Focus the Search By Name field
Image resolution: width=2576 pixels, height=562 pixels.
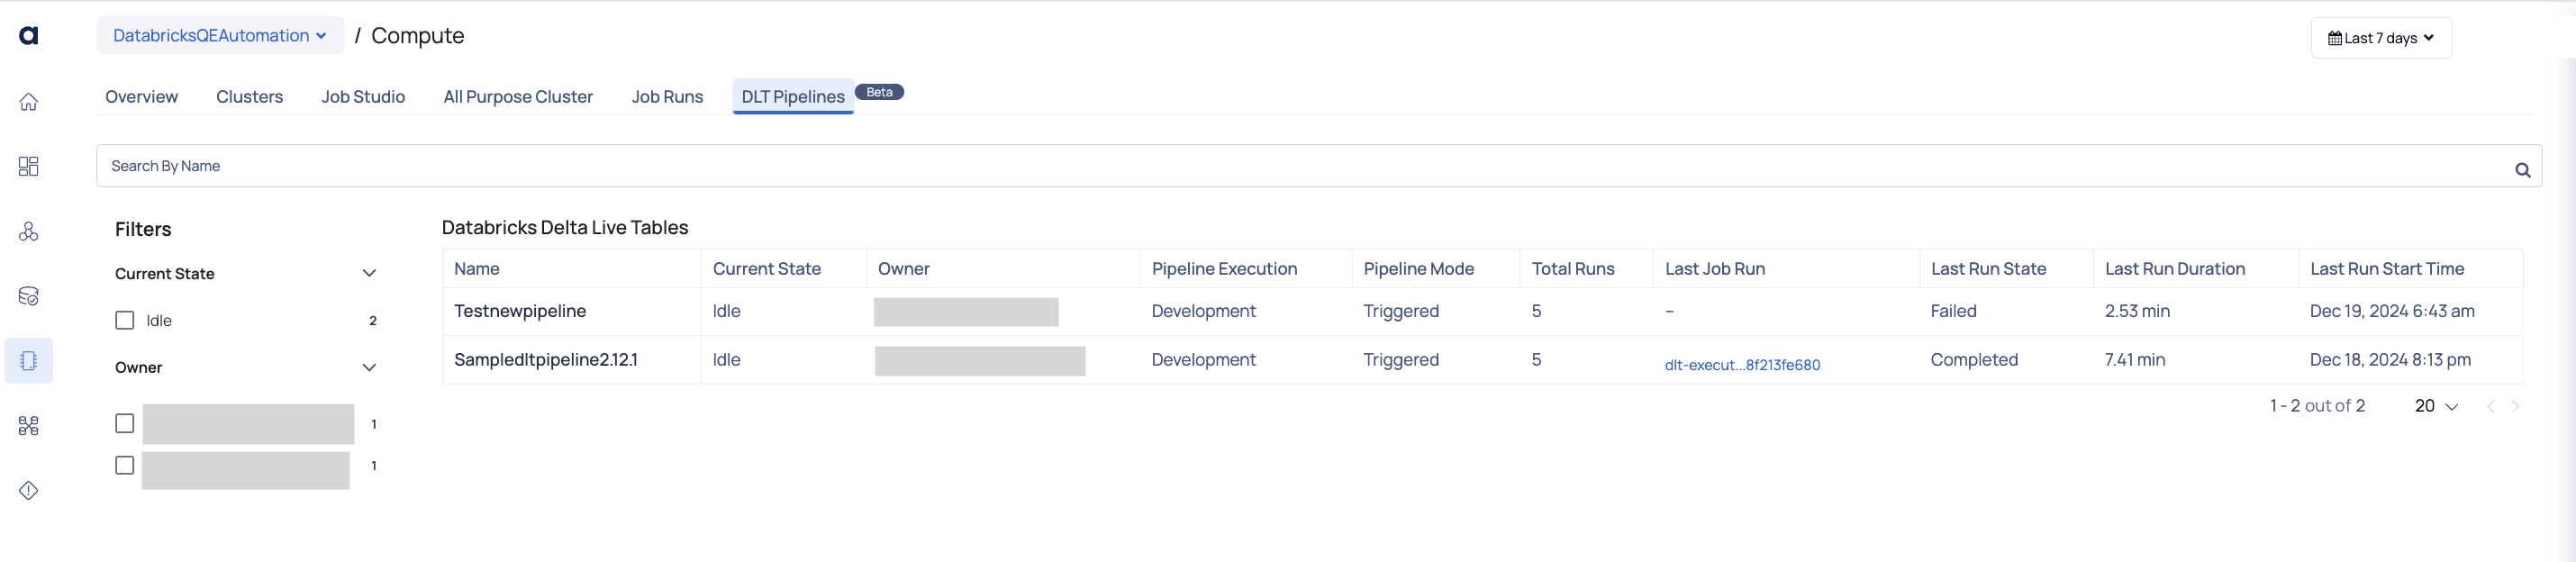point(1319,166)
